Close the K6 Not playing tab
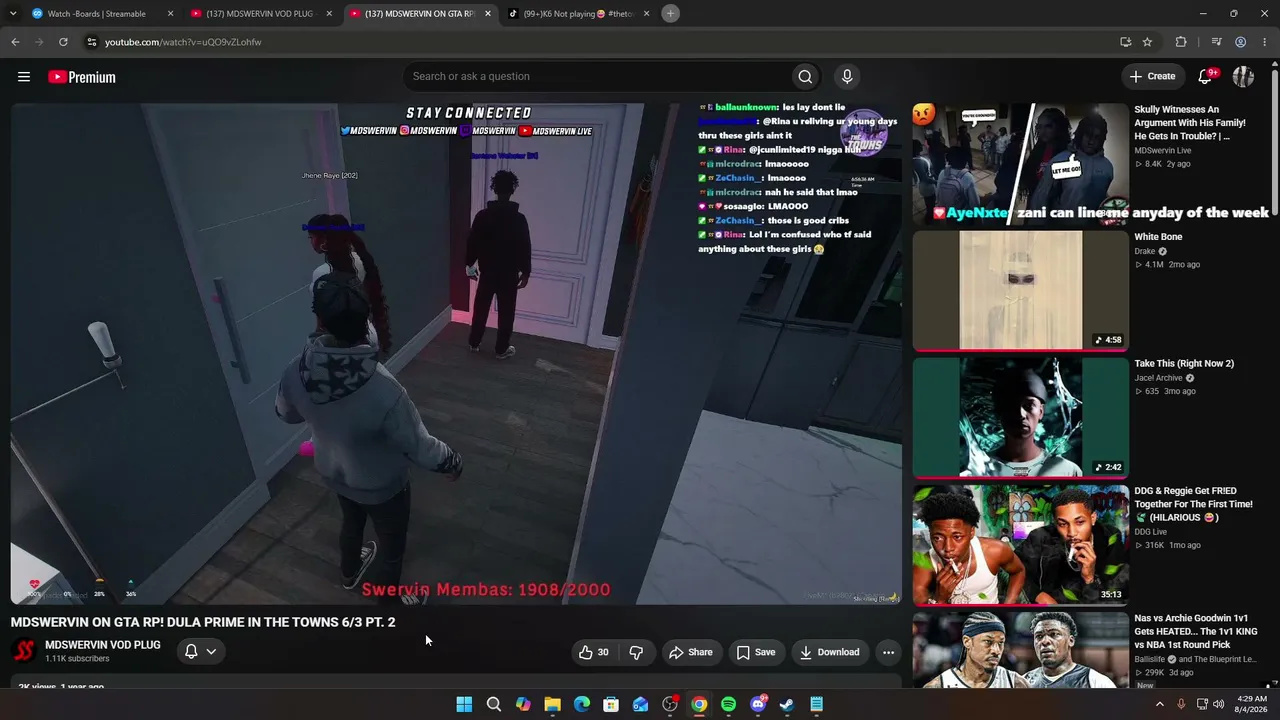Viewport: 1280px width, 720px height. coord(646,14)
